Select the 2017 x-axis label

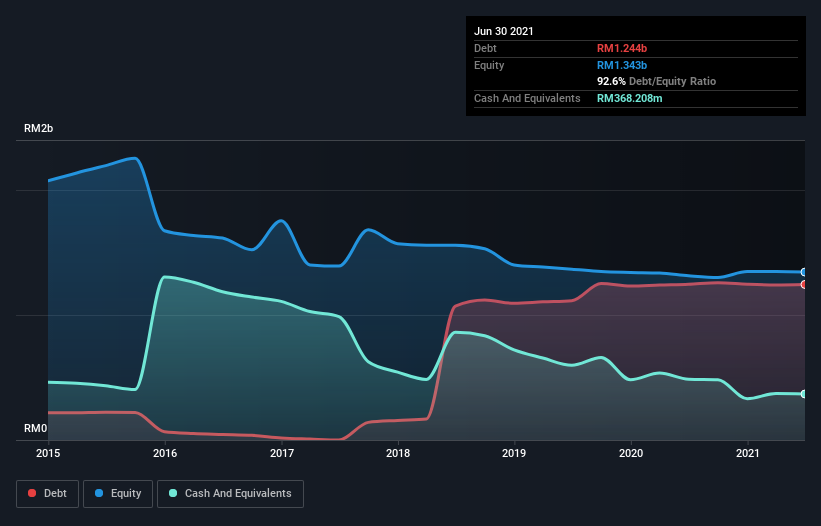(282, 453)
